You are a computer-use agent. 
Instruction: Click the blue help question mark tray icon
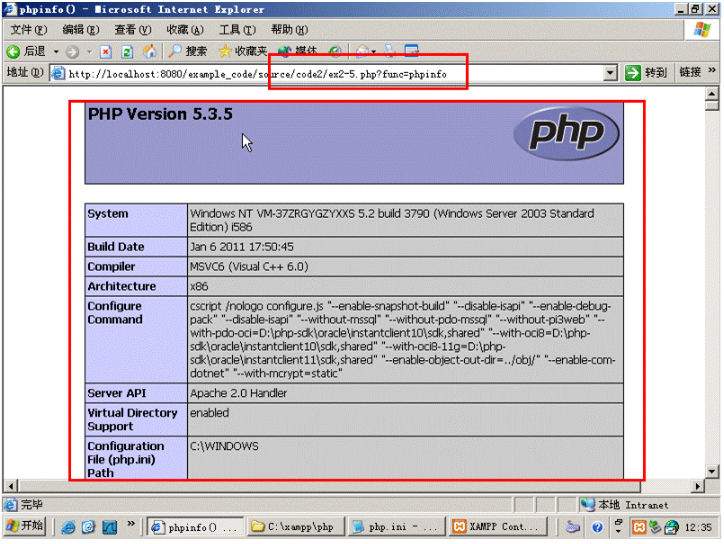pos(597,527)
